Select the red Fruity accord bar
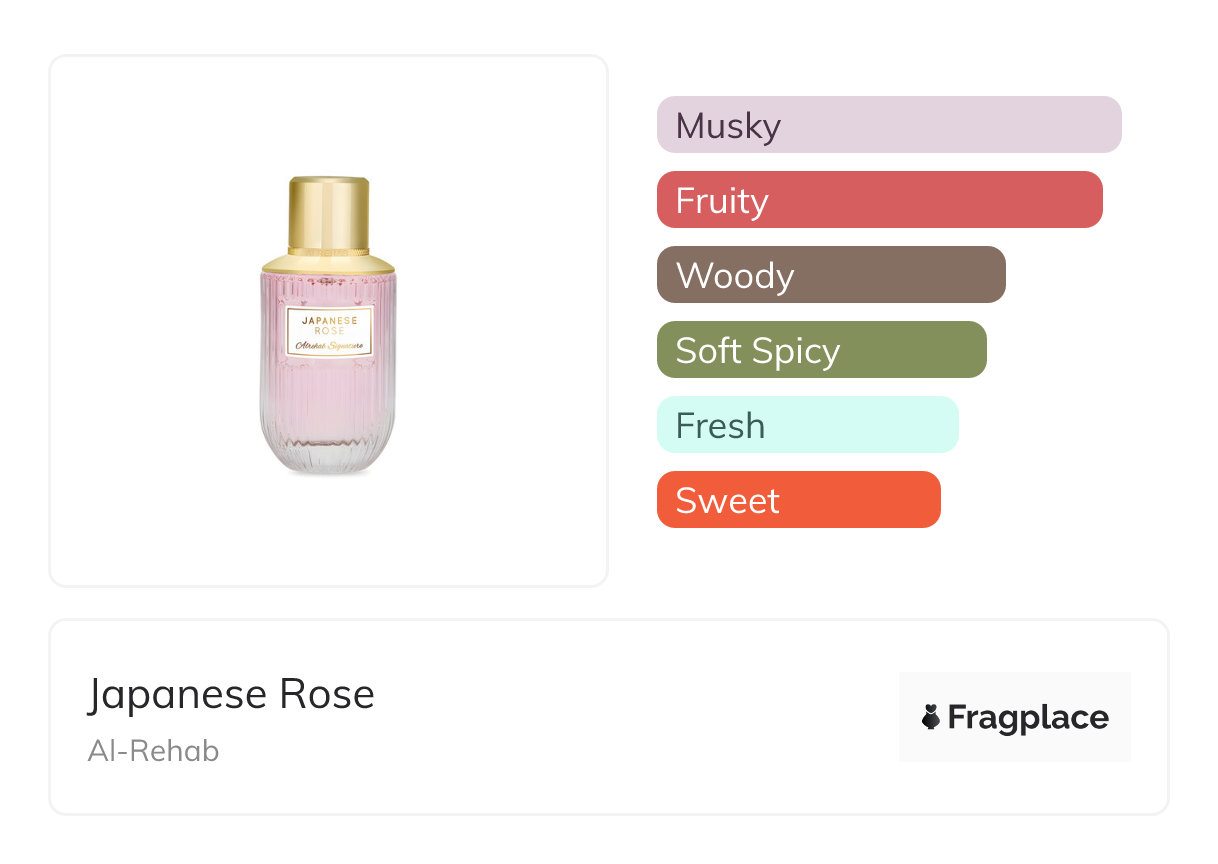 tap(879, 200)
